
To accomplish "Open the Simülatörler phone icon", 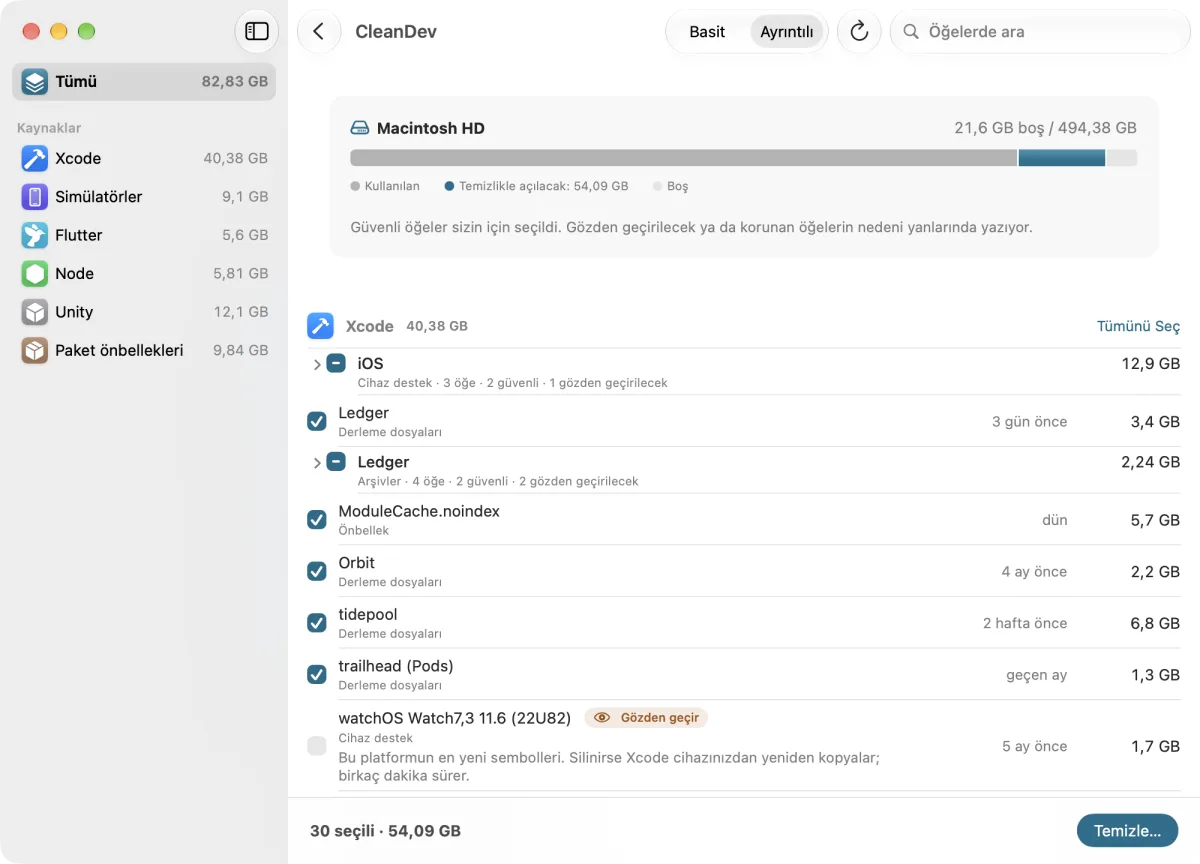I will click(x=35, y=197).
